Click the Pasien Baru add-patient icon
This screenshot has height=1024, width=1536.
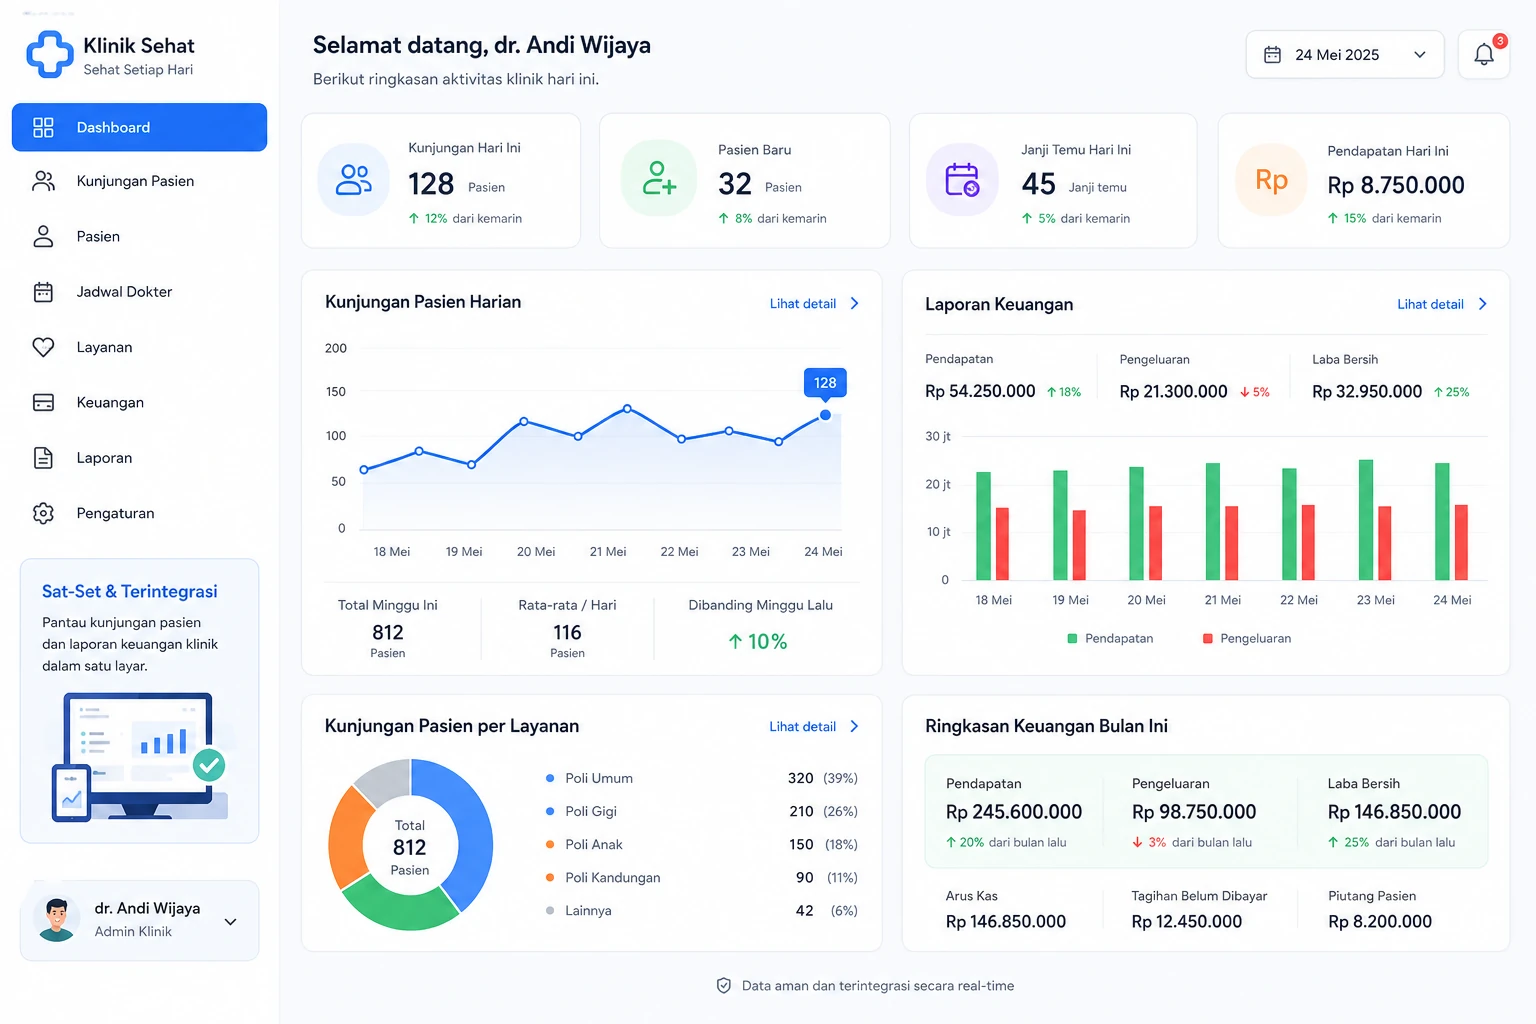(659, 178)
